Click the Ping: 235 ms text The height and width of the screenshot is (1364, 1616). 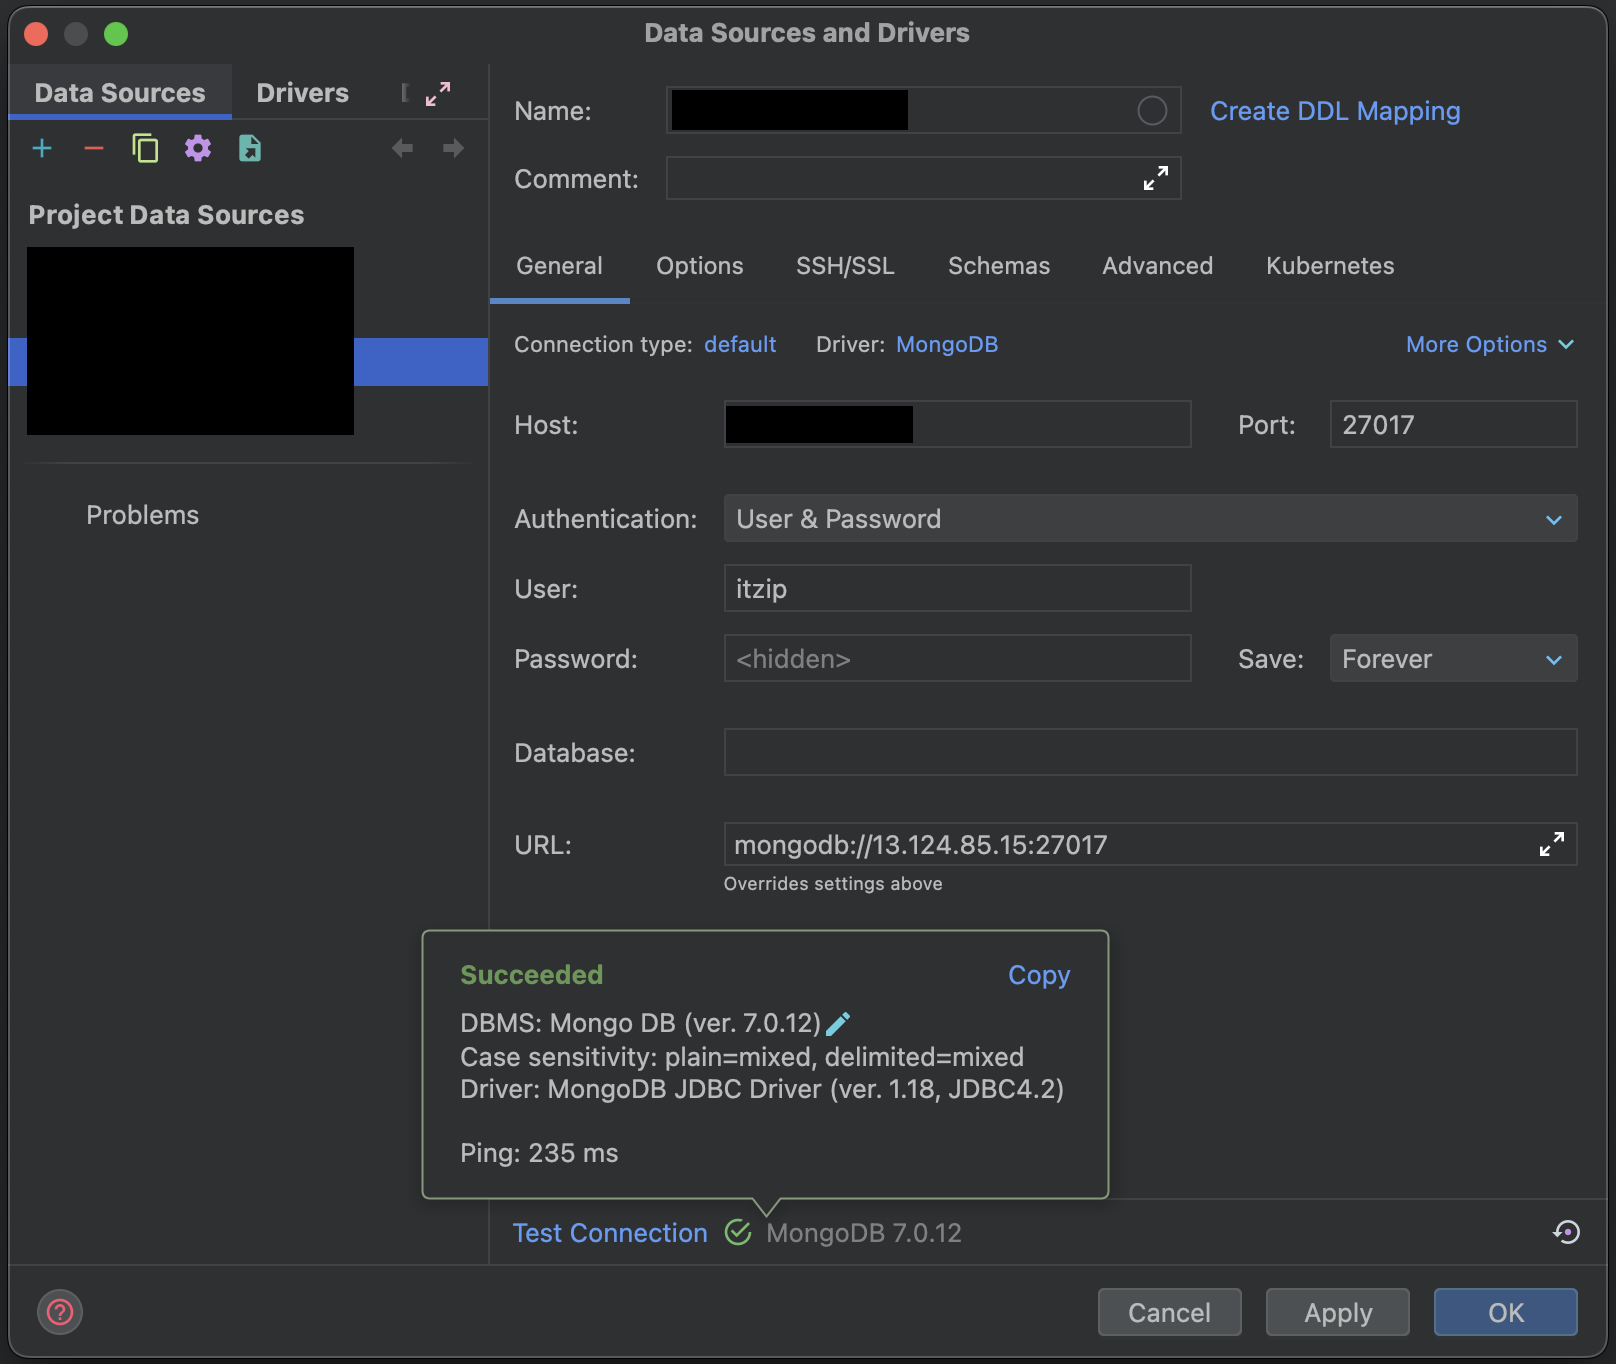click(539, 1154)
